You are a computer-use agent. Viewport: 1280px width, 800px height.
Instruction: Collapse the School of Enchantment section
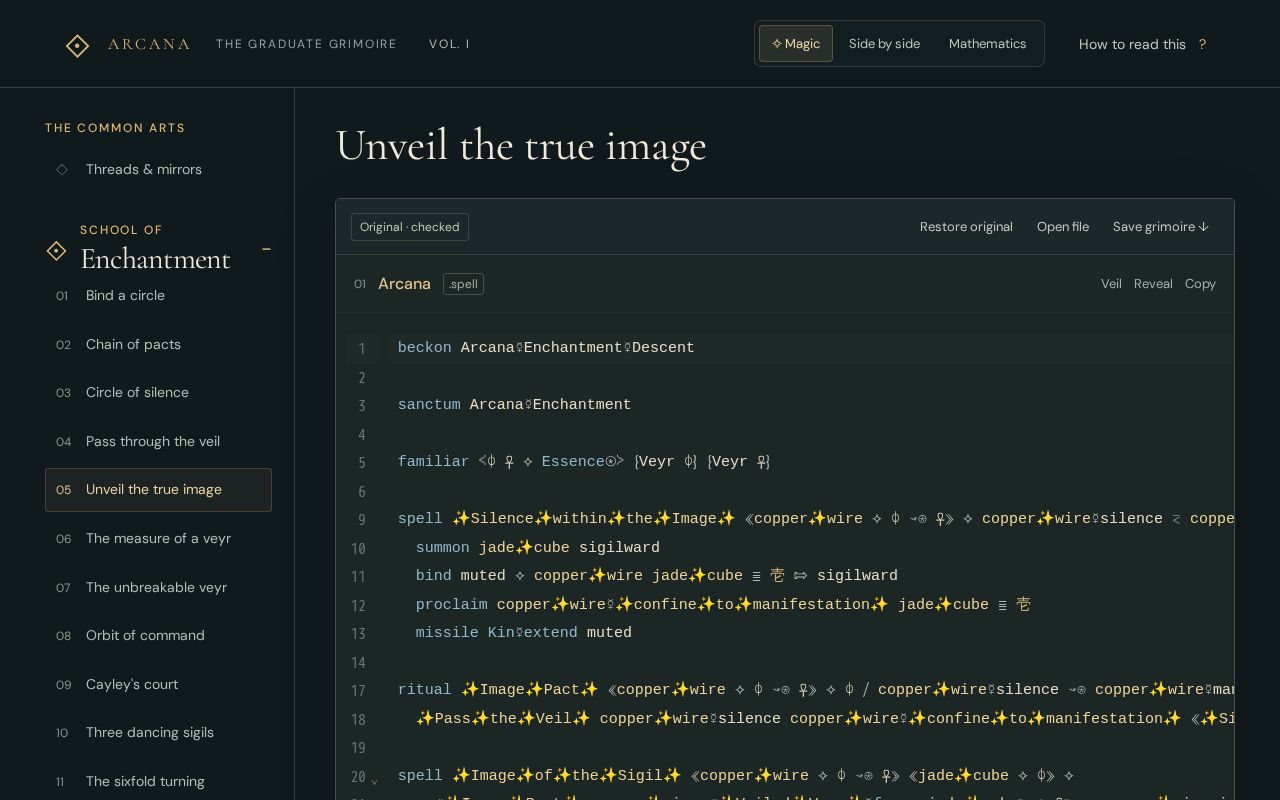[x=266, y=249]
